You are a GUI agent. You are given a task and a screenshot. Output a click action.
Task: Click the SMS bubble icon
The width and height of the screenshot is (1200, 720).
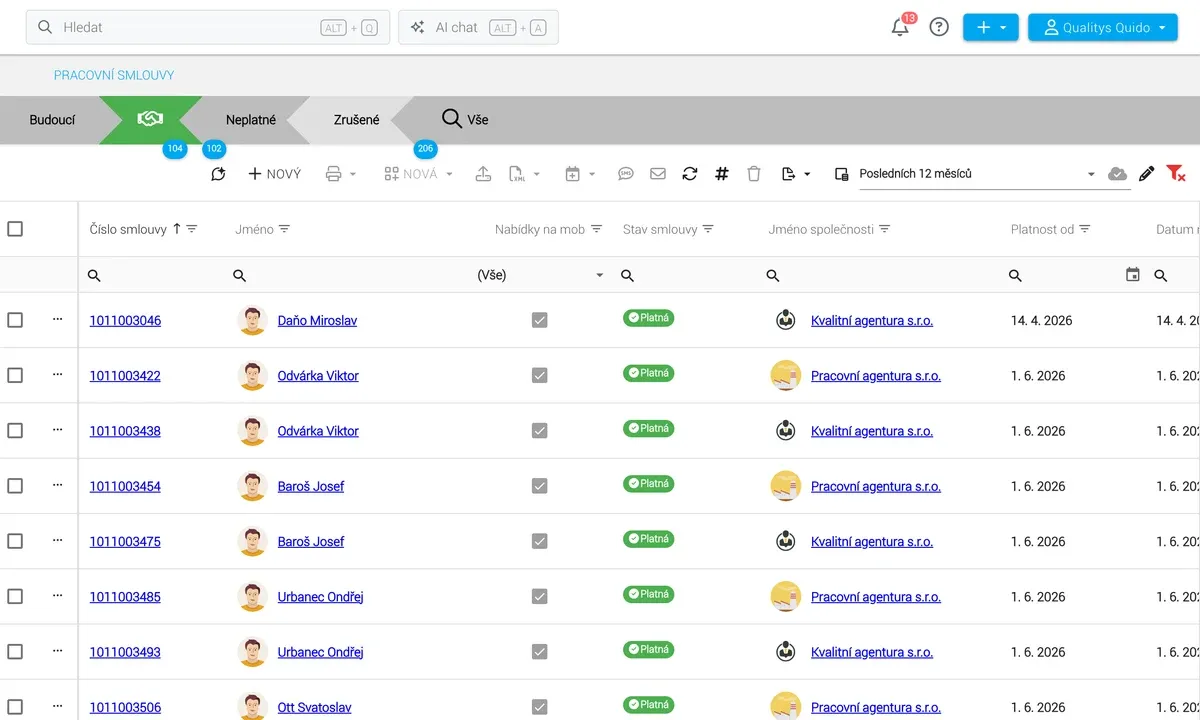[626, 174]
